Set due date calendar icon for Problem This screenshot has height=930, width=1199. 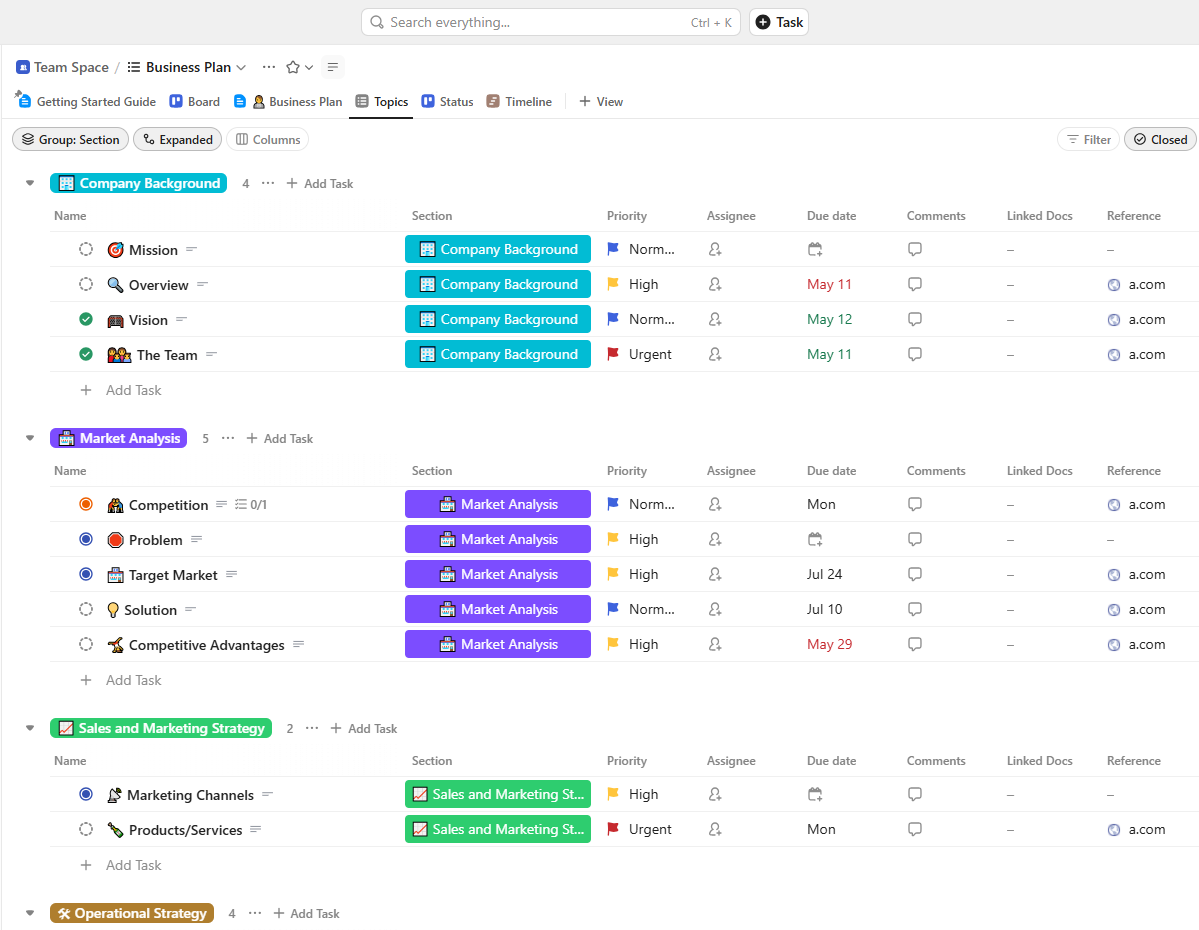[x=815, y=540]
